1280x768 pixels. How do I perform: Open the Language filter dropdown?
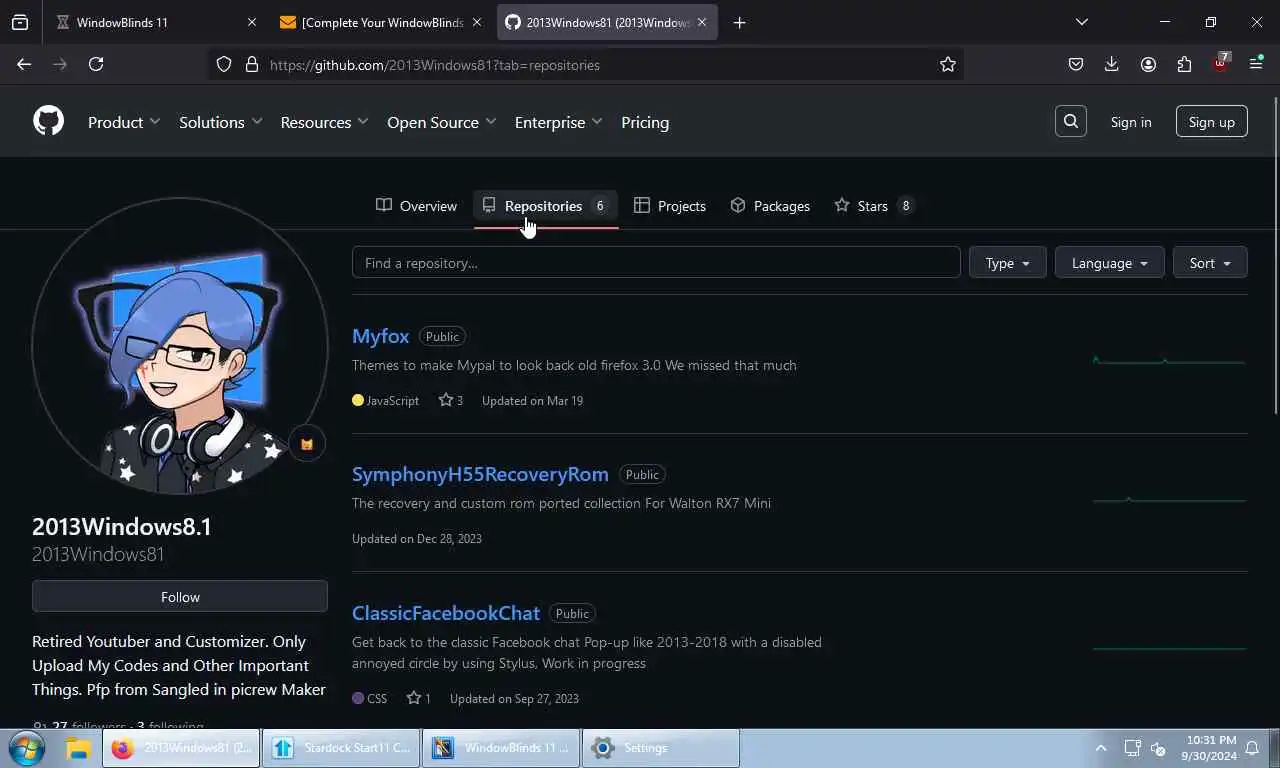pyautogui.click(x=1109, y=263)
